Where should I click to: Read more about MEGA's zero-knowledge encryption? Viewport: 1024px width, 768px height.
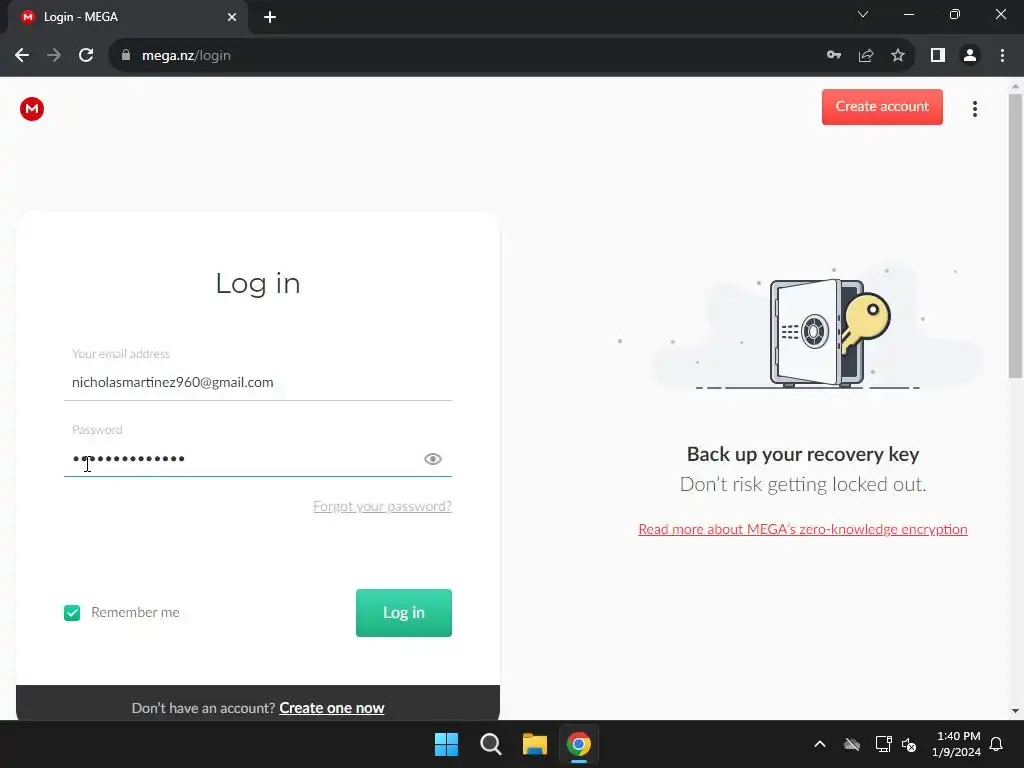[x=803, y=529]
